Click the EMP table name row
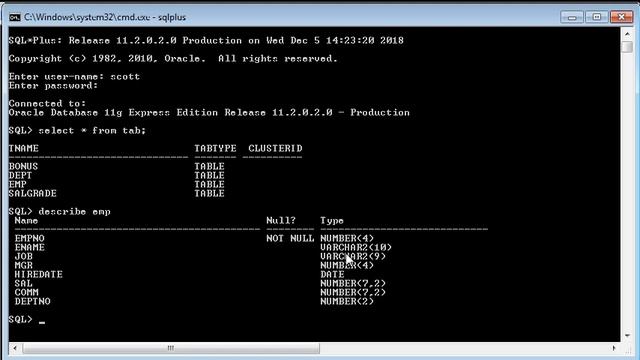Viewport: 640px width, 360px height. 18,184
